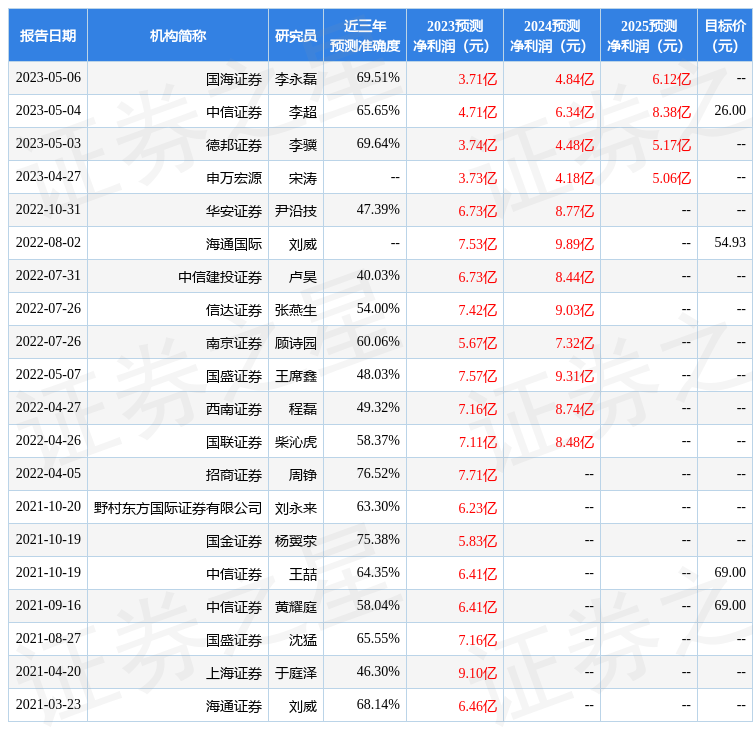
Task: Click researcher 杨翼荥
Action: [296, 541]
